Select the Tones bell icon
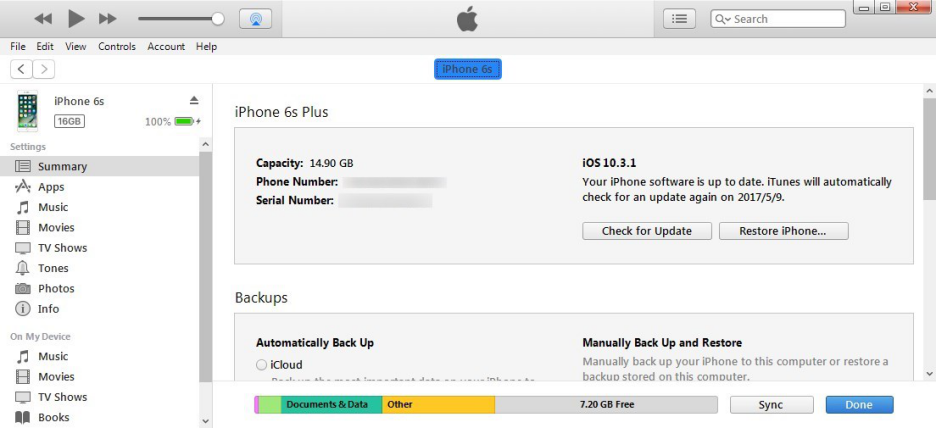The width and height of the screenshot is (936, 428). tap(23, 268)
